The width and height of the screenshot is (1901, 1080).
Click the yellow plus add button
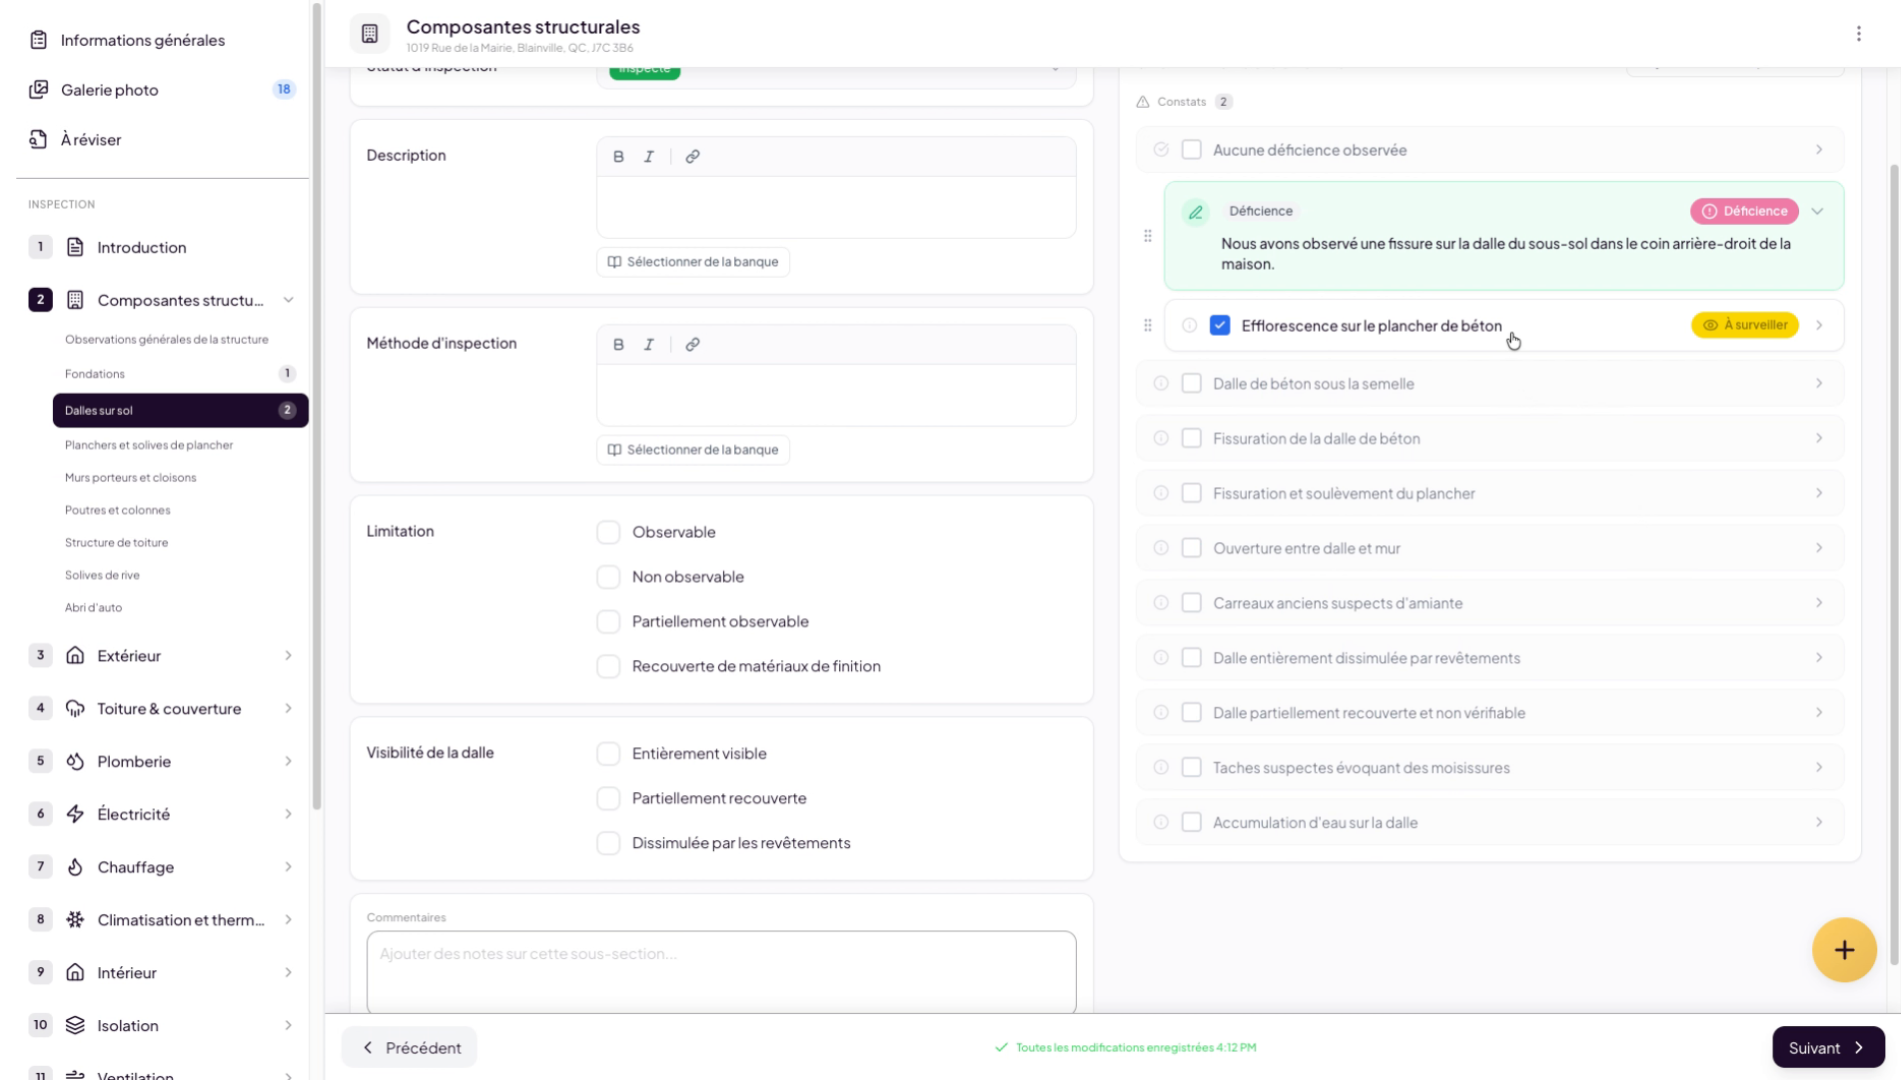coord(1843,950)
